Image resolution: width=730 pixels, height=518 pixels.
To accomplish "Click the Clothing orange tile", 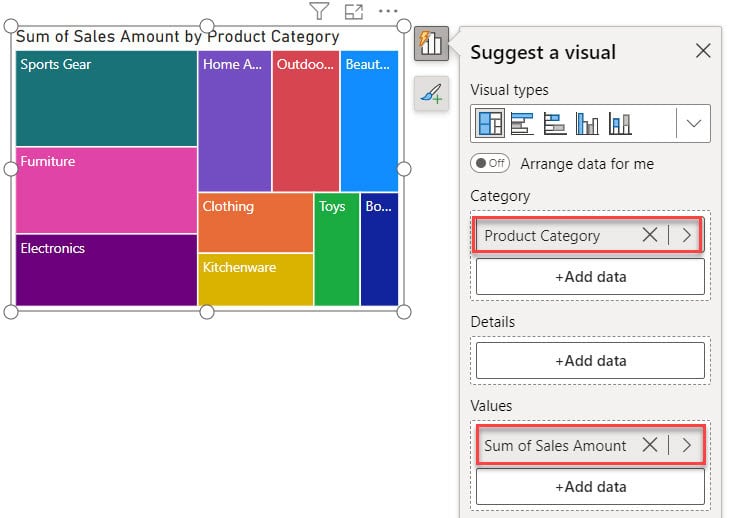I will [x=256, y=222].
